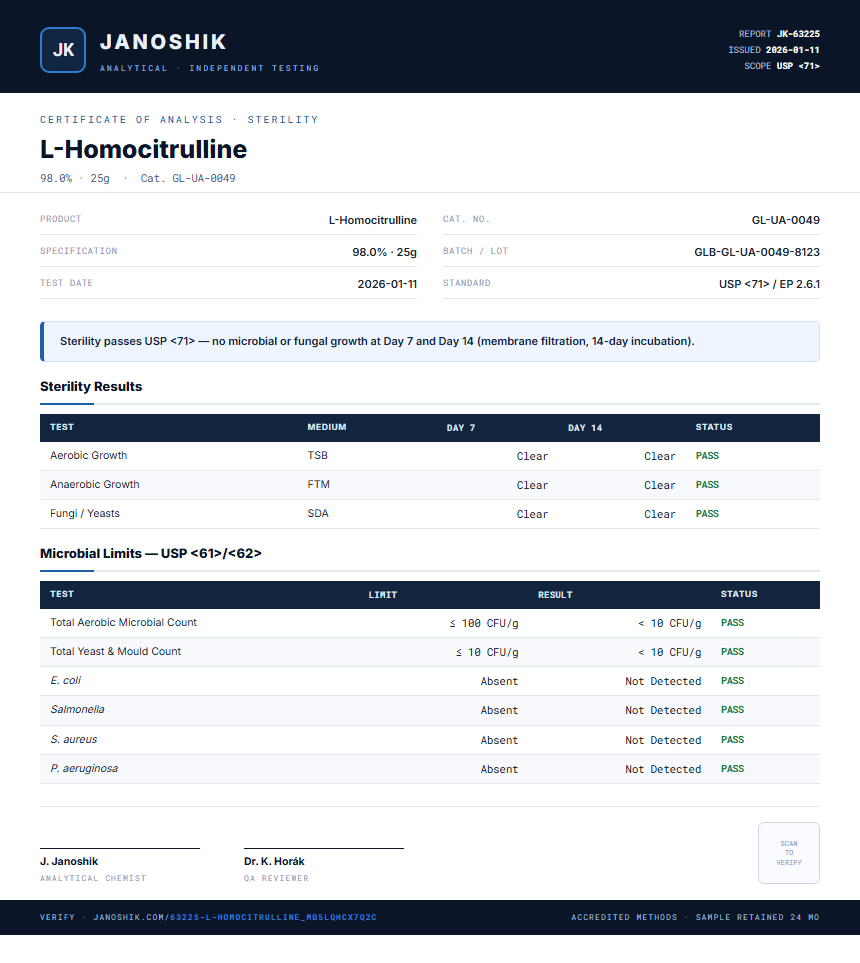The width and height of the screenshot is (860, 963).
Task: Click the J. Janoshik signature name
Action: coord(69,862)
